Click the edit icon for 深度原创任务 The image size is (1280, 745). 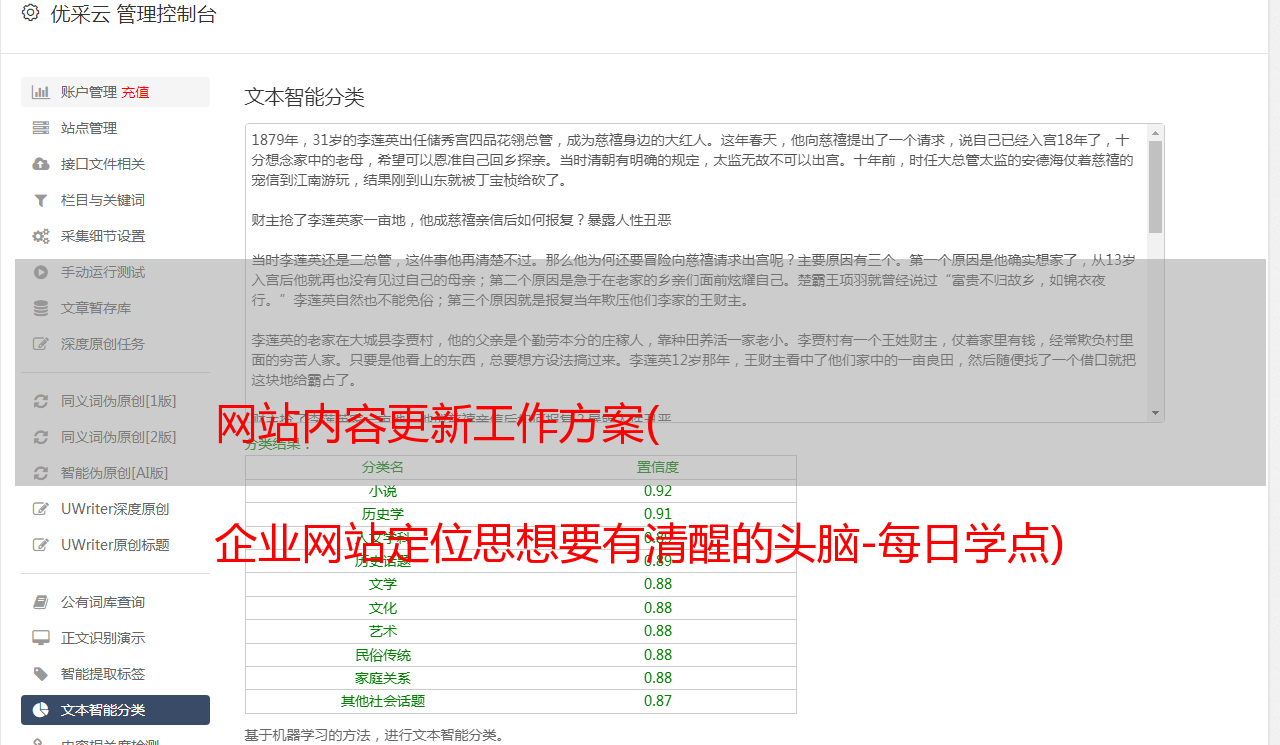(x=41, y=344)
